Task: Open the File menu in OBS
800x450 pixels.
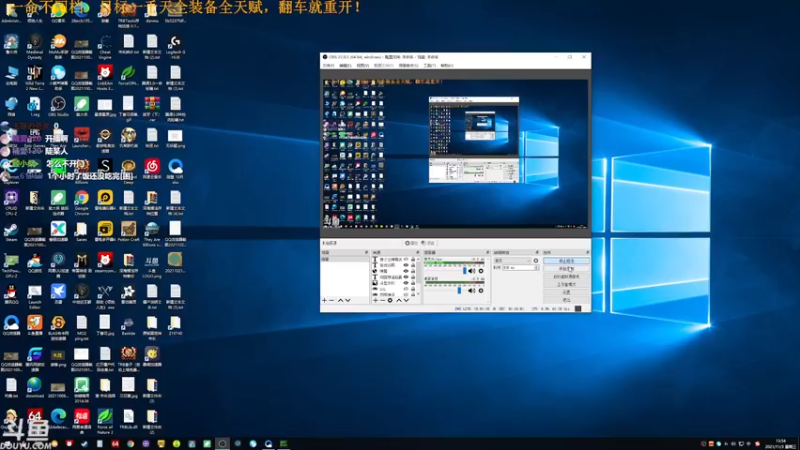Action: (328, 65)
